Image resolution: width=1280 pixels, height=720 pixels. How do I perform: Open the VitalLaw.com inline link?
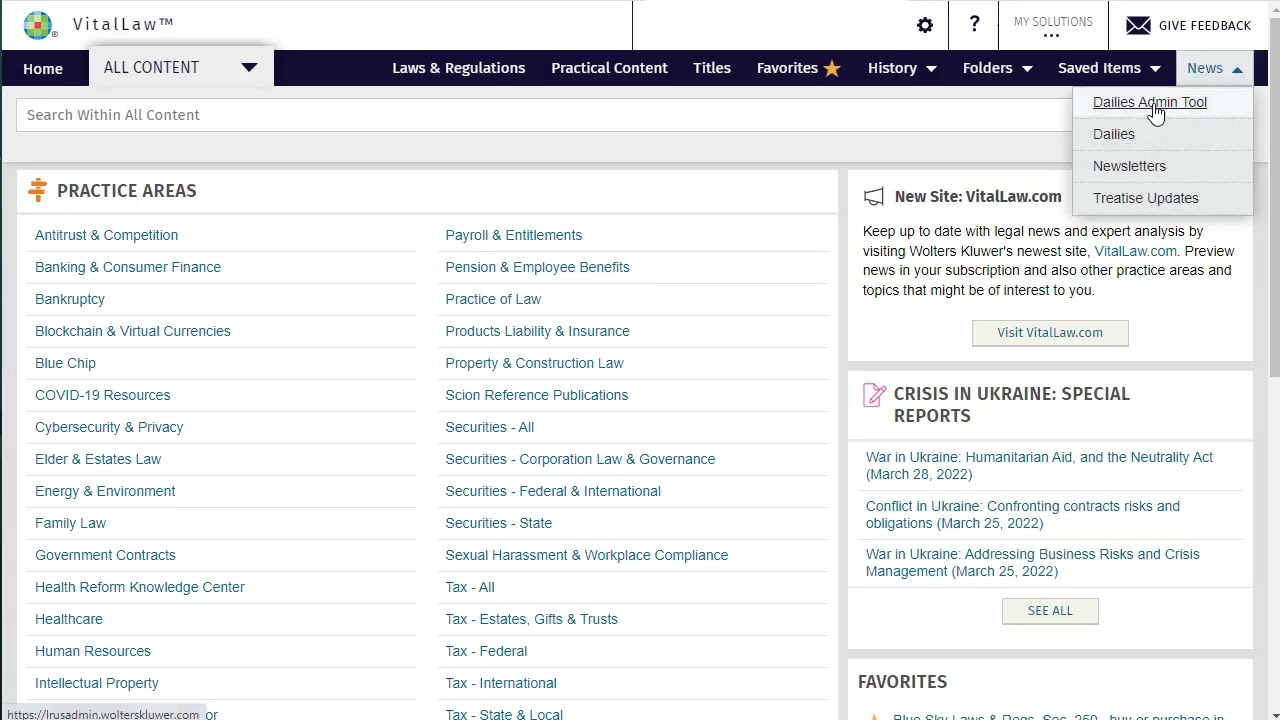pos(1136,251)
